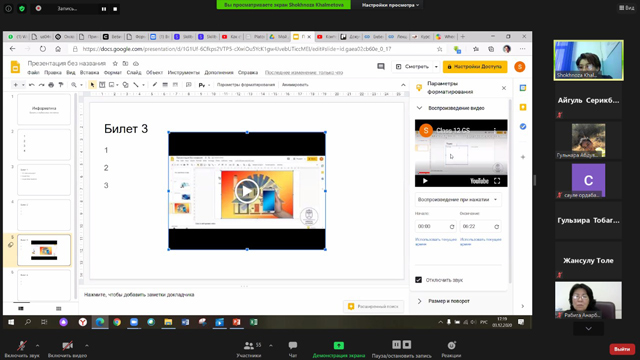Image resolution: width=640 pixels, height=360 pixels.
Task: Stop the Zoom recording in the top bar
Action: click(115, 9)
